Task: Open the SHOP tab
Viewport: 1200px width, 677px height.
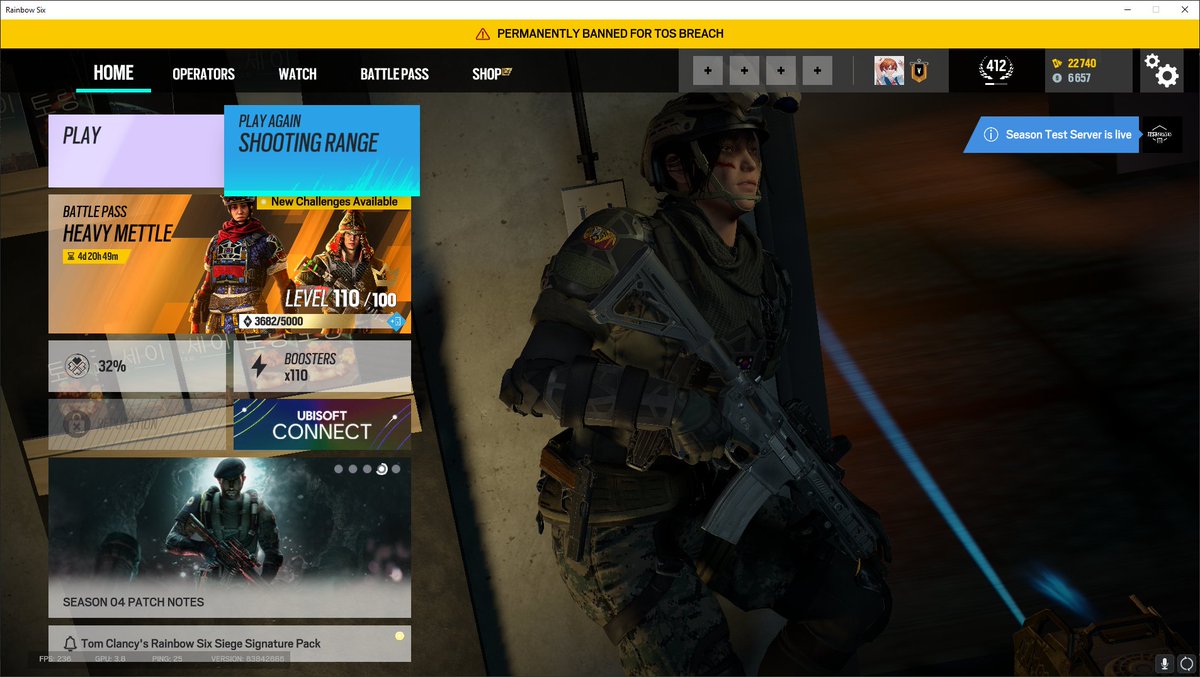Action: (x=486, y=74)
